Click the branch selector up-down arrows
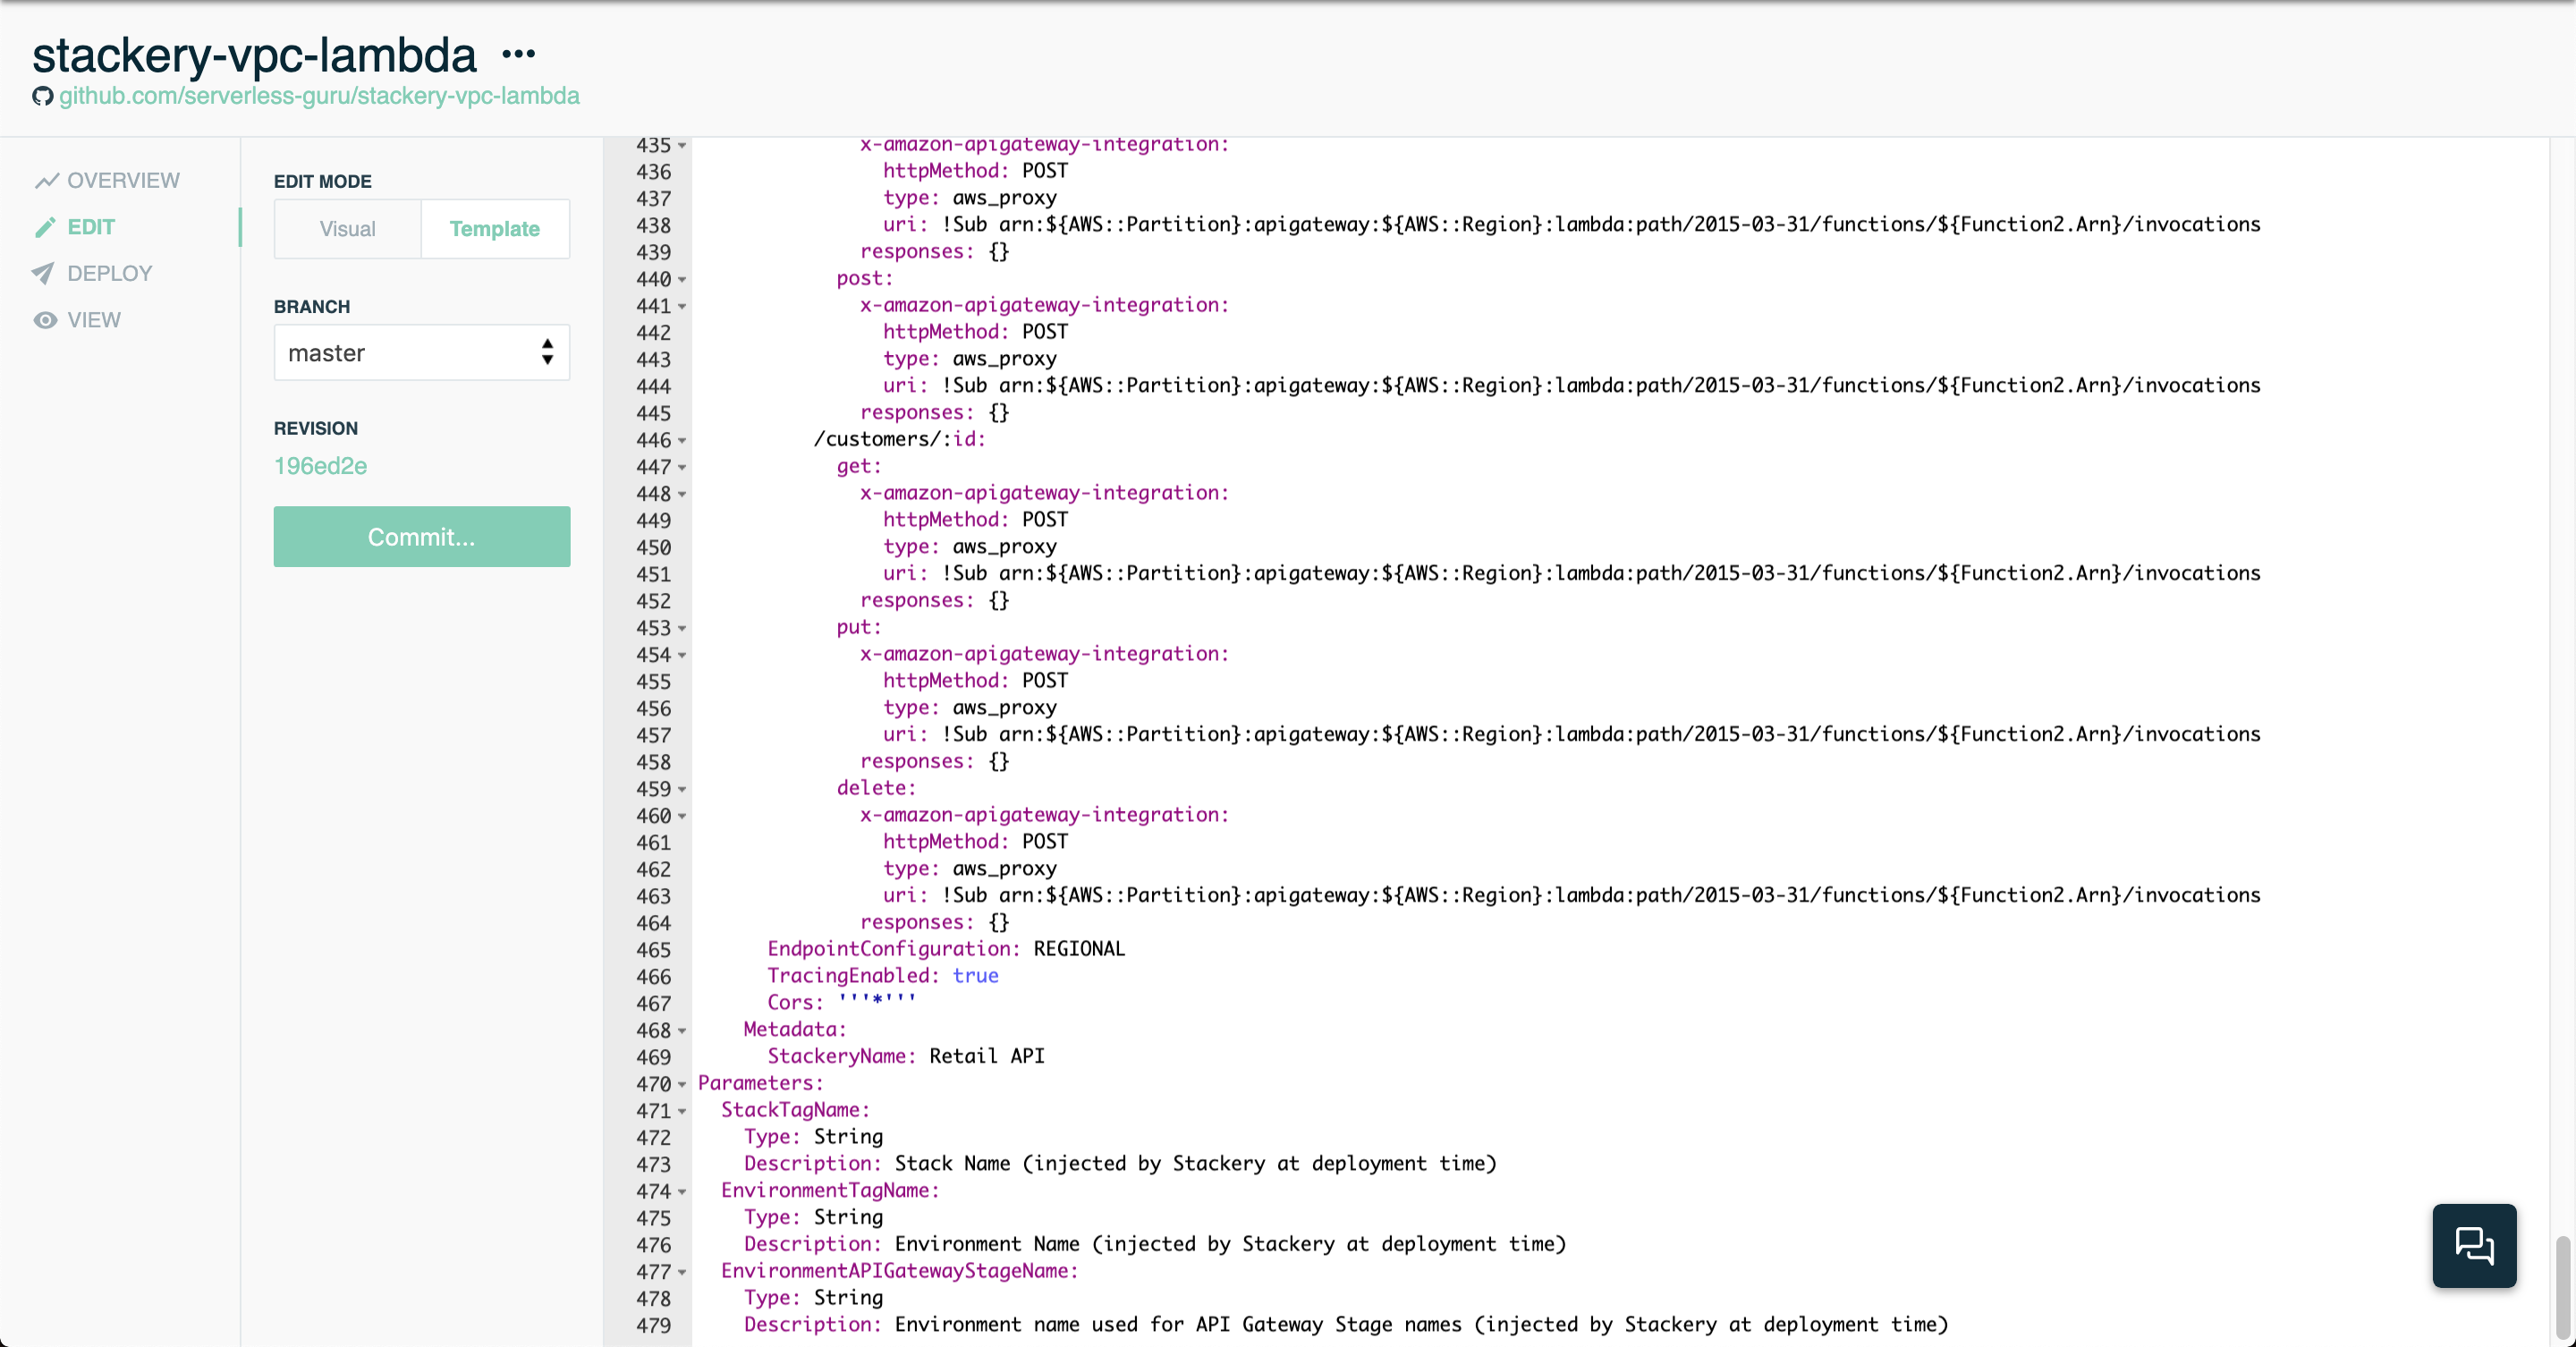This screenshot has height=1347, width=2576. click(x=547, y=352)
